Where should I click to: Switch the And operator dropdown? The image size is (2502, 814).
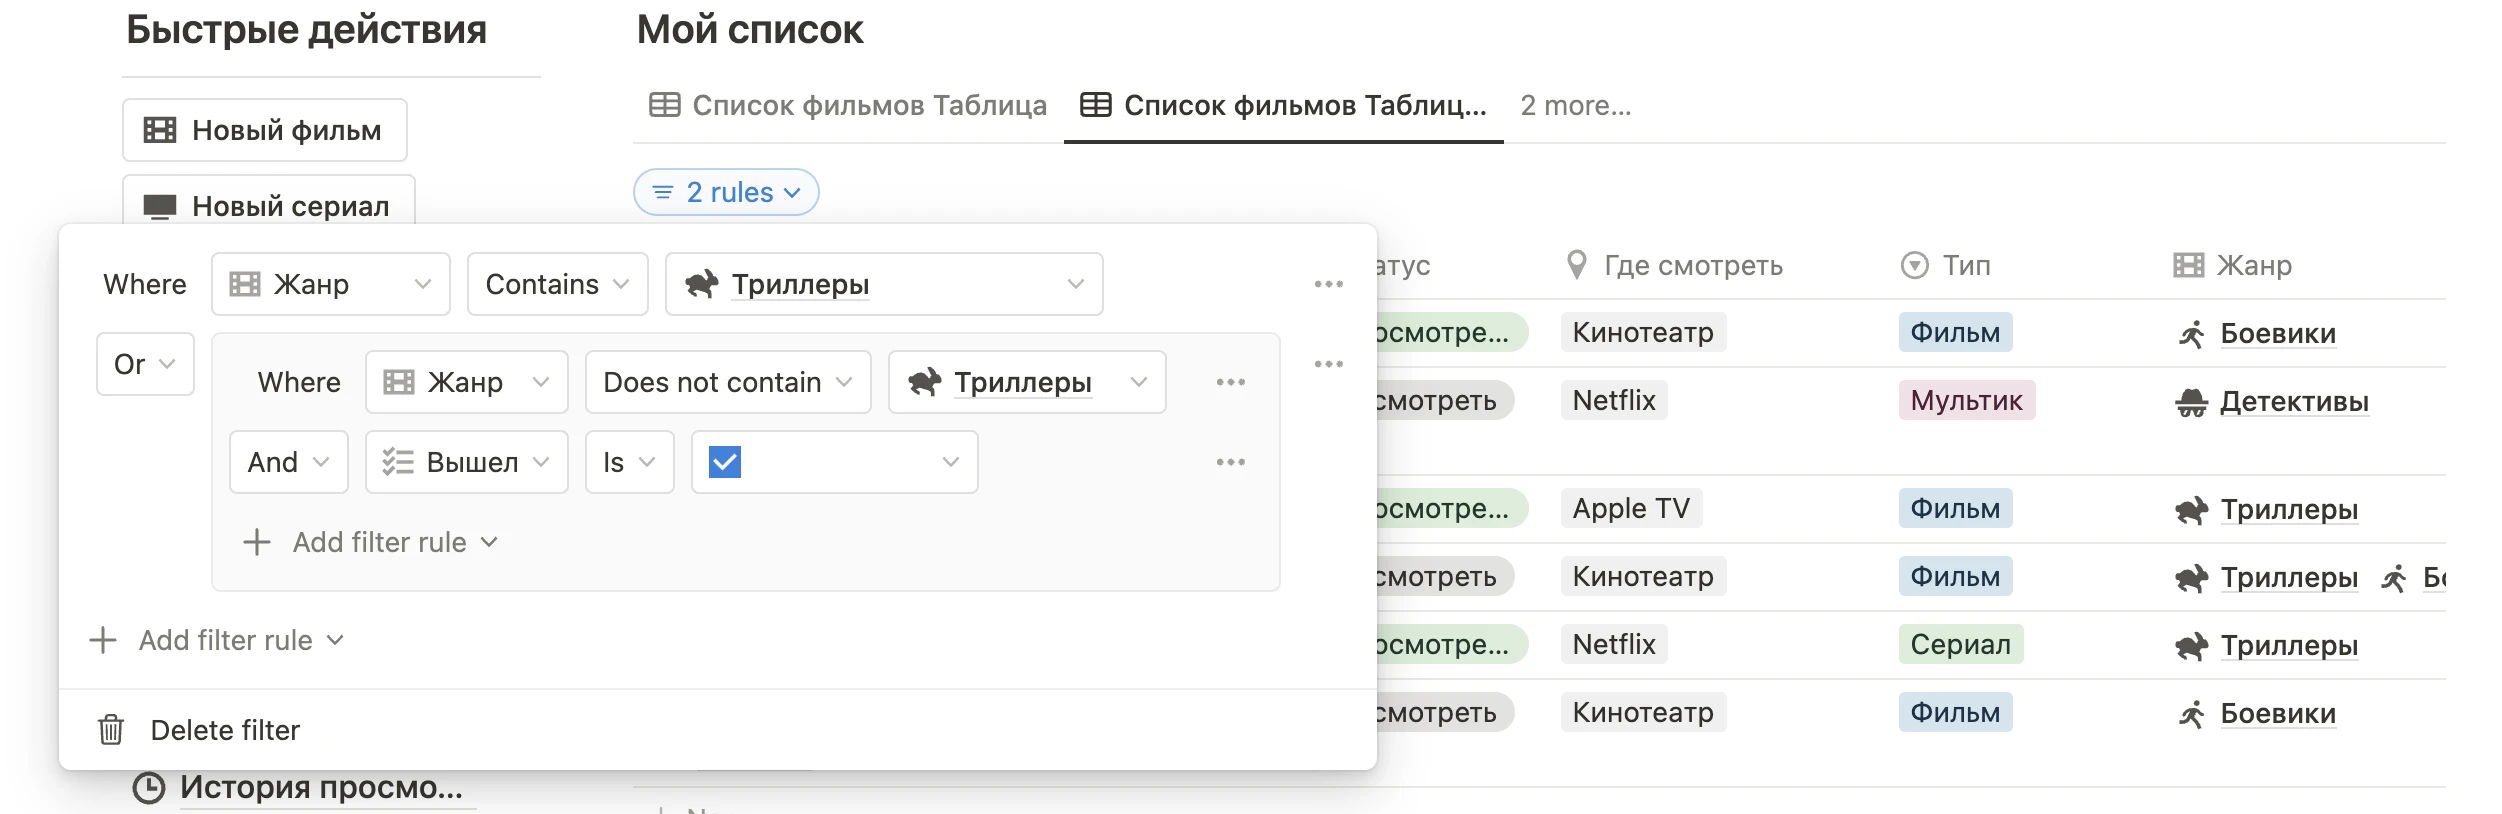pos(289,462)
